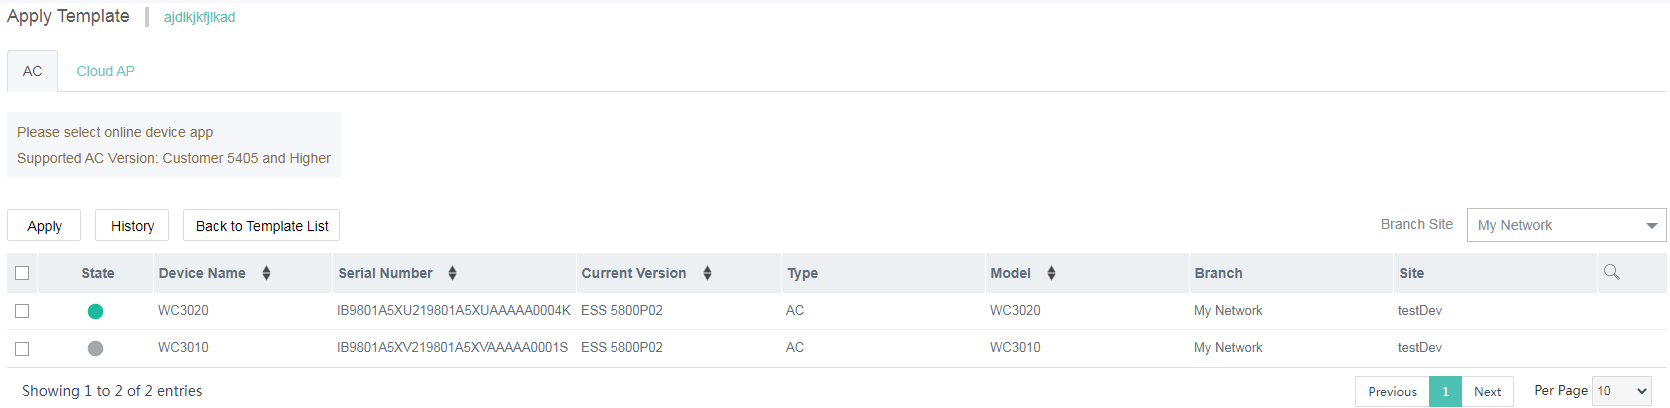1670x408 pixels.
Task: Open the Branch Site My Network dropdown
Action: click(1565, 225)
